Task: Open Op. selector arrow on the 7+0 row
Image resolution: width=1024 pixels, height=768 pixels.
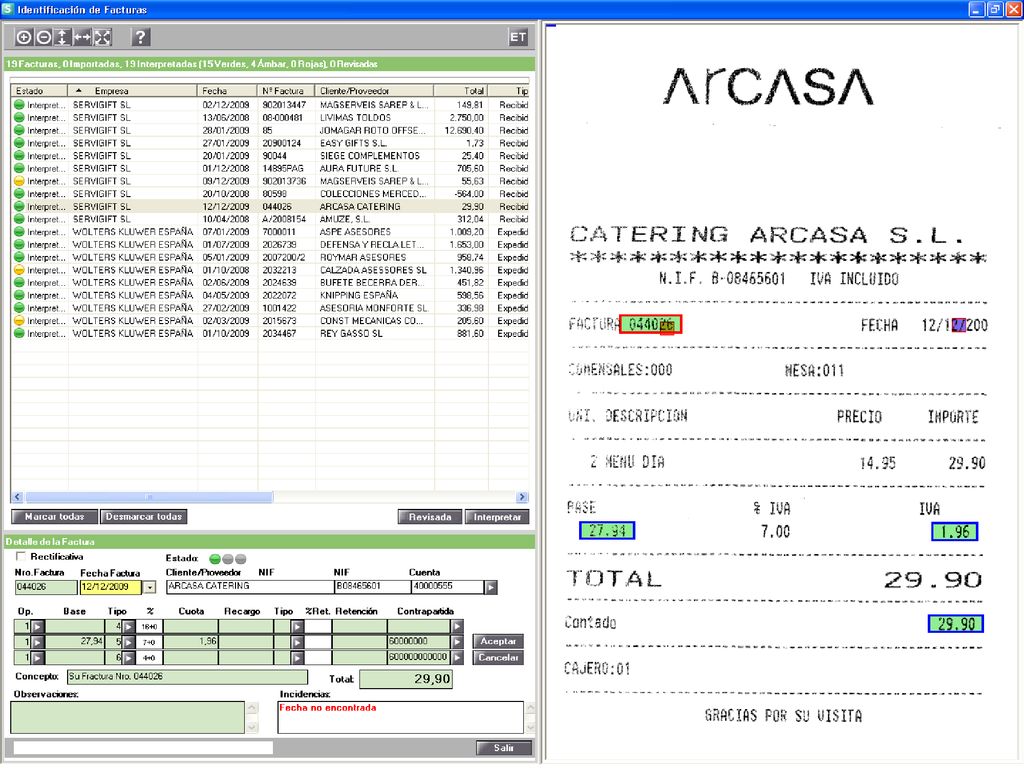Action: pos(37,642)
